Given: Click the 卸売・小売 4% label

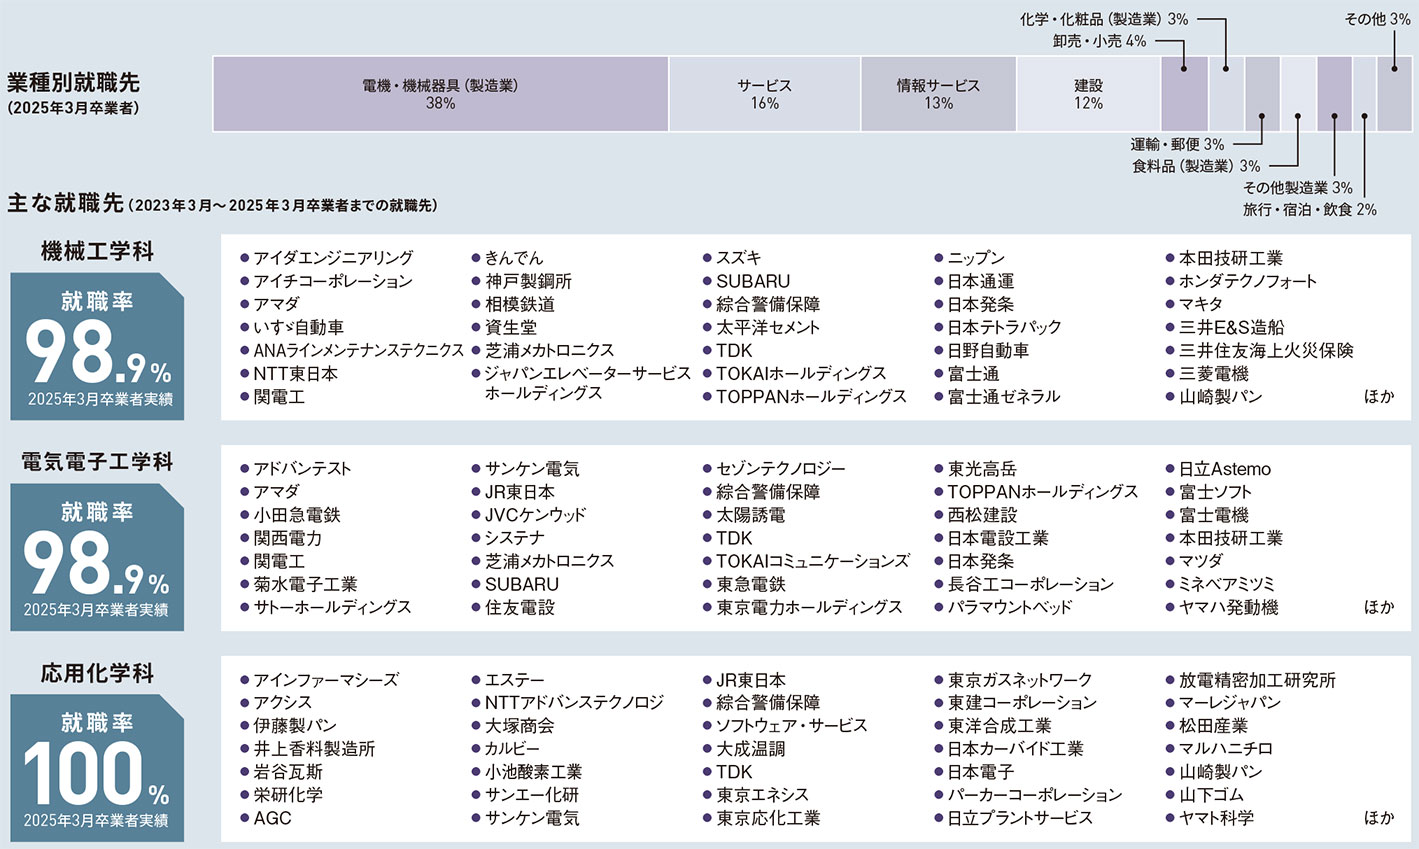Looking at the screenshot, I should click(x=1099, y=41).
